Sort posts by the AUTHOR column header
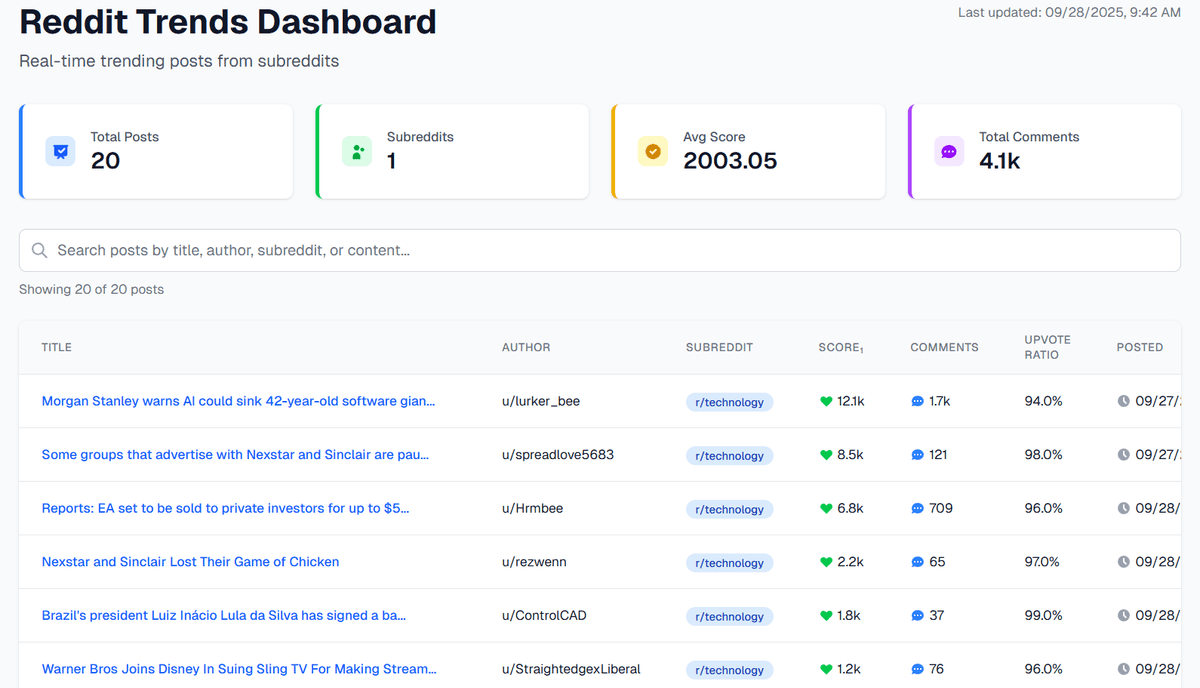This screenshot has height=688, width=1200. tap(527, 347)
